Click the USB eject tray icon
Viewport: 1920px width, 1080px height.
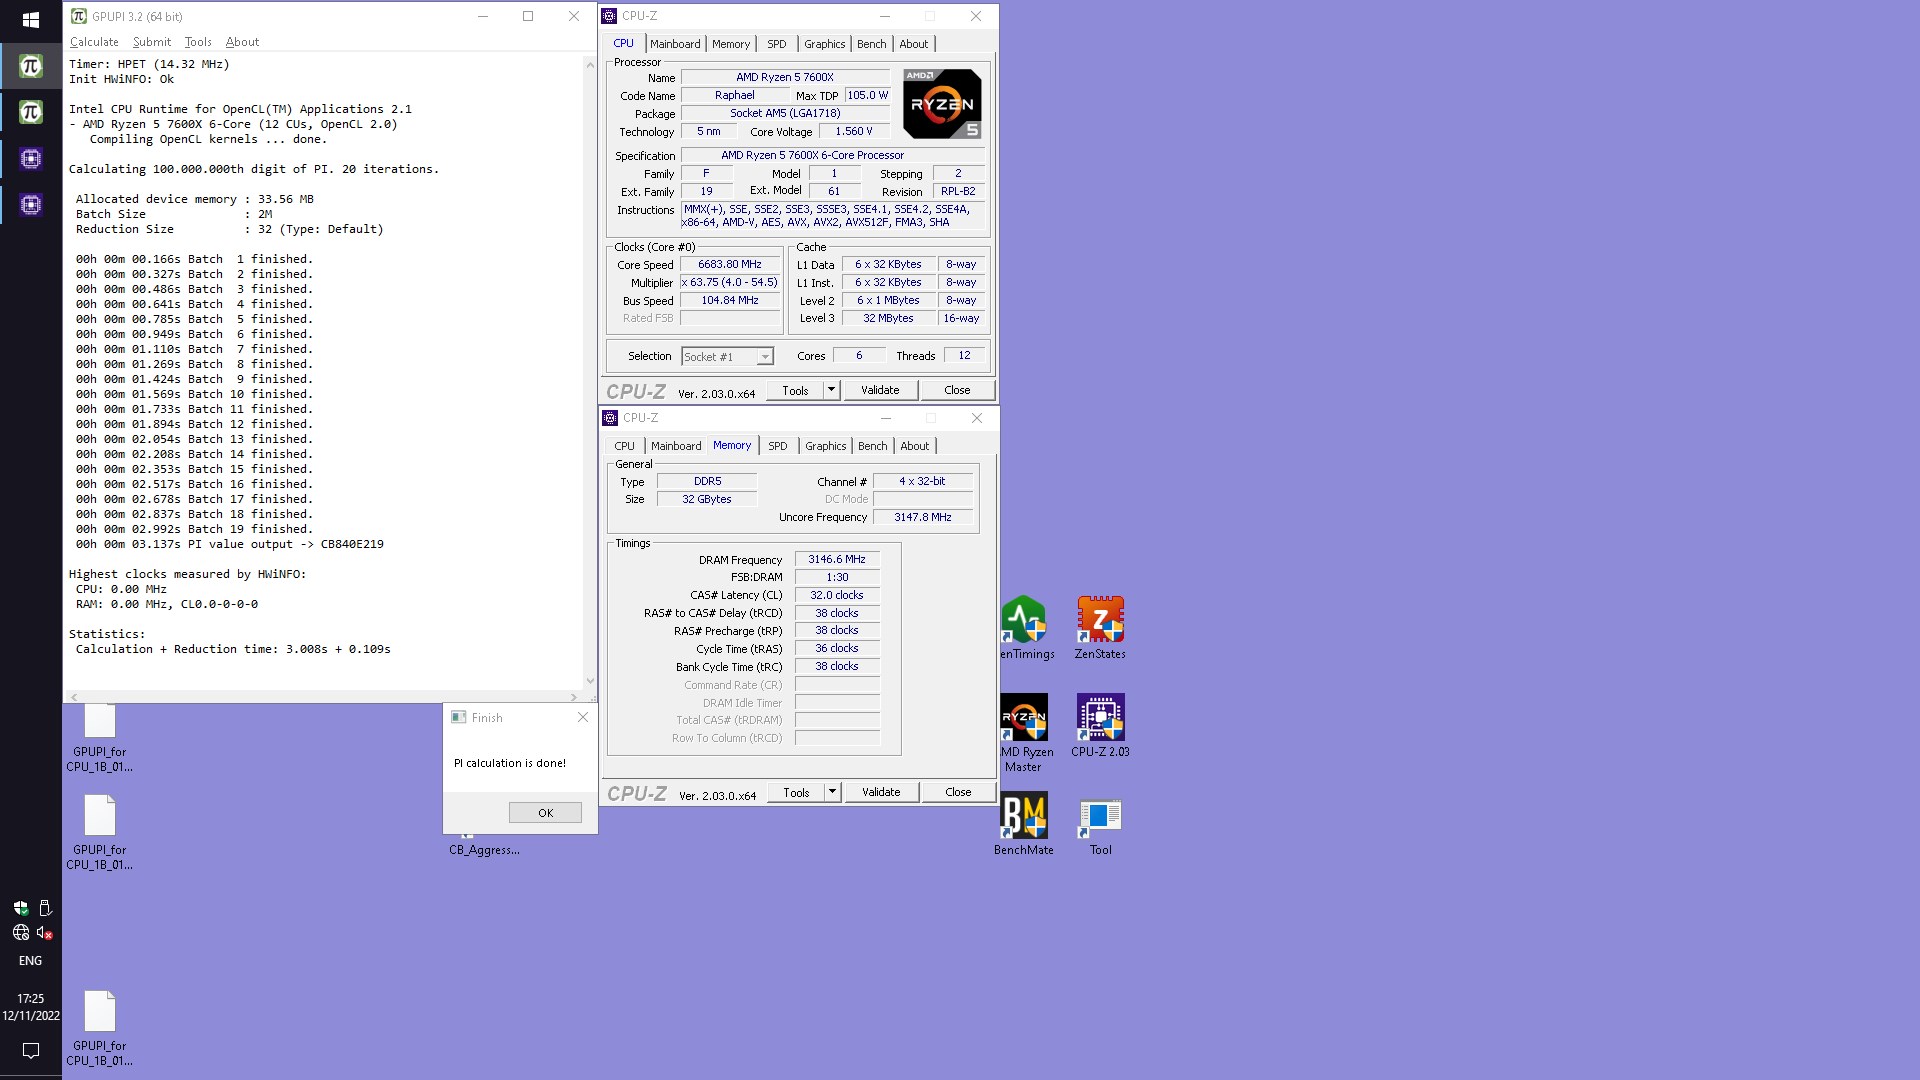point(45,908)
